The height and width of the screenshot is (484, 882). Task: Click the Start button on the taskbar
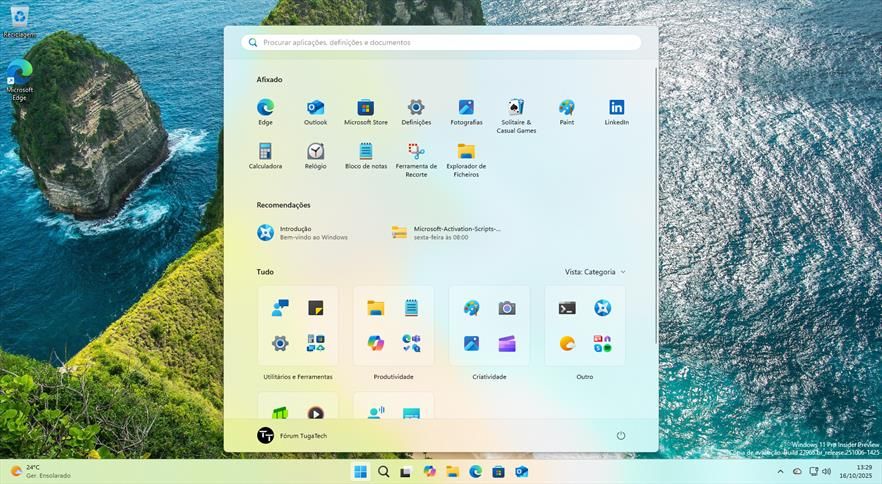361,472
